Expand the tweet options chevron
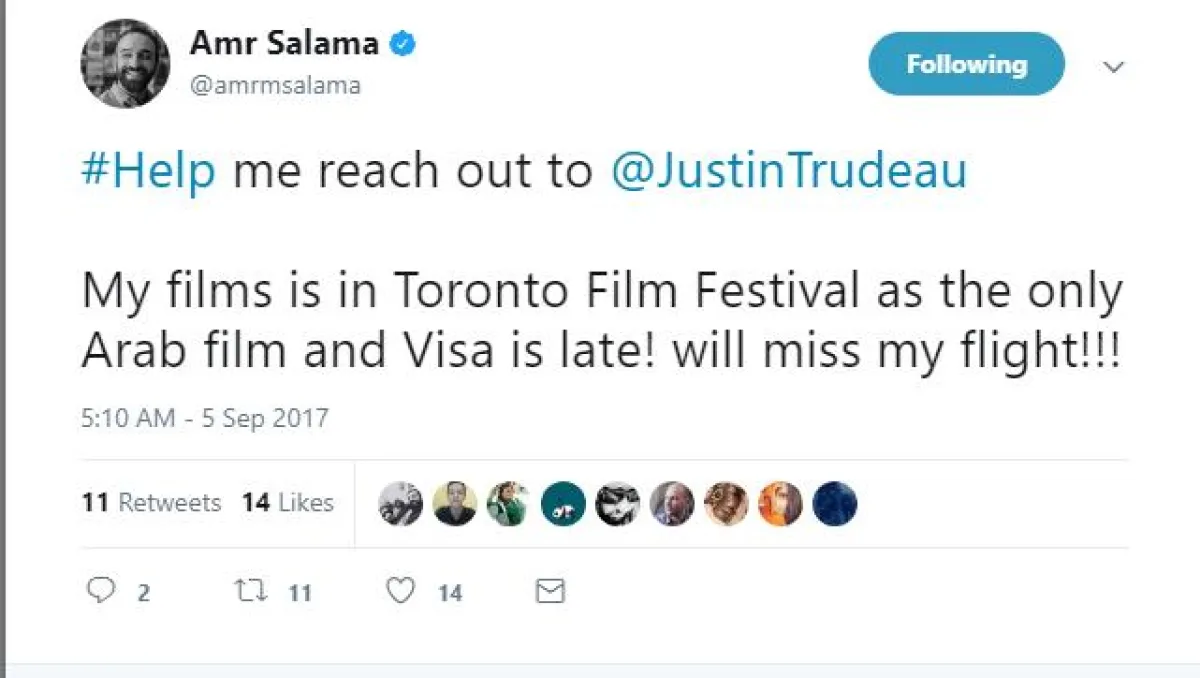 pos(1113,67)
